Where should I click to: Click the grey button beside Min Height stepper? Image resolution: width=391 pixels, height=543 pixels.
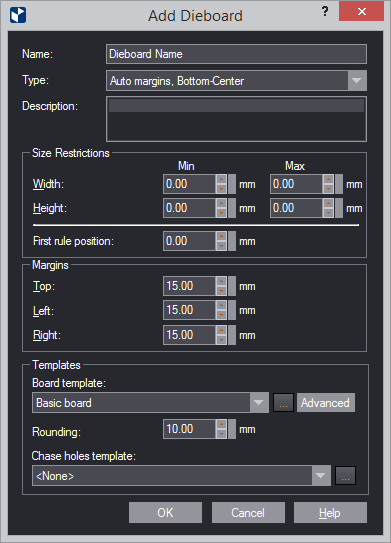coord(232,208)
